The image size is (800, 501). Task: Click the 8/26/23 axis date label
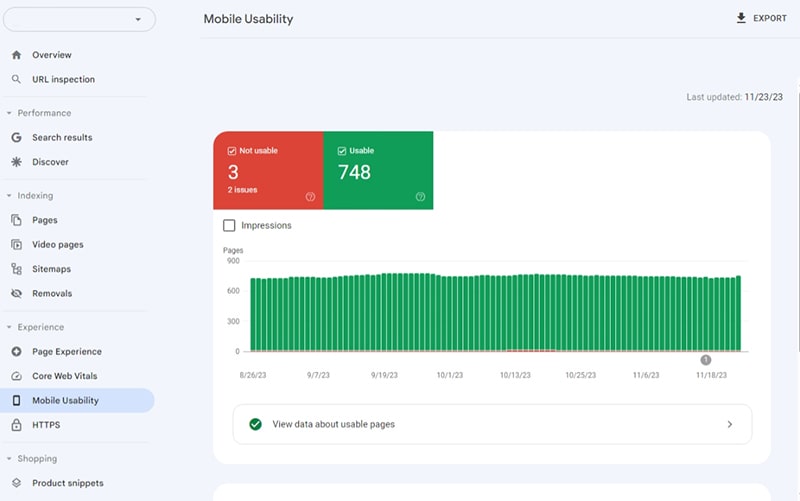pos(253,375)
